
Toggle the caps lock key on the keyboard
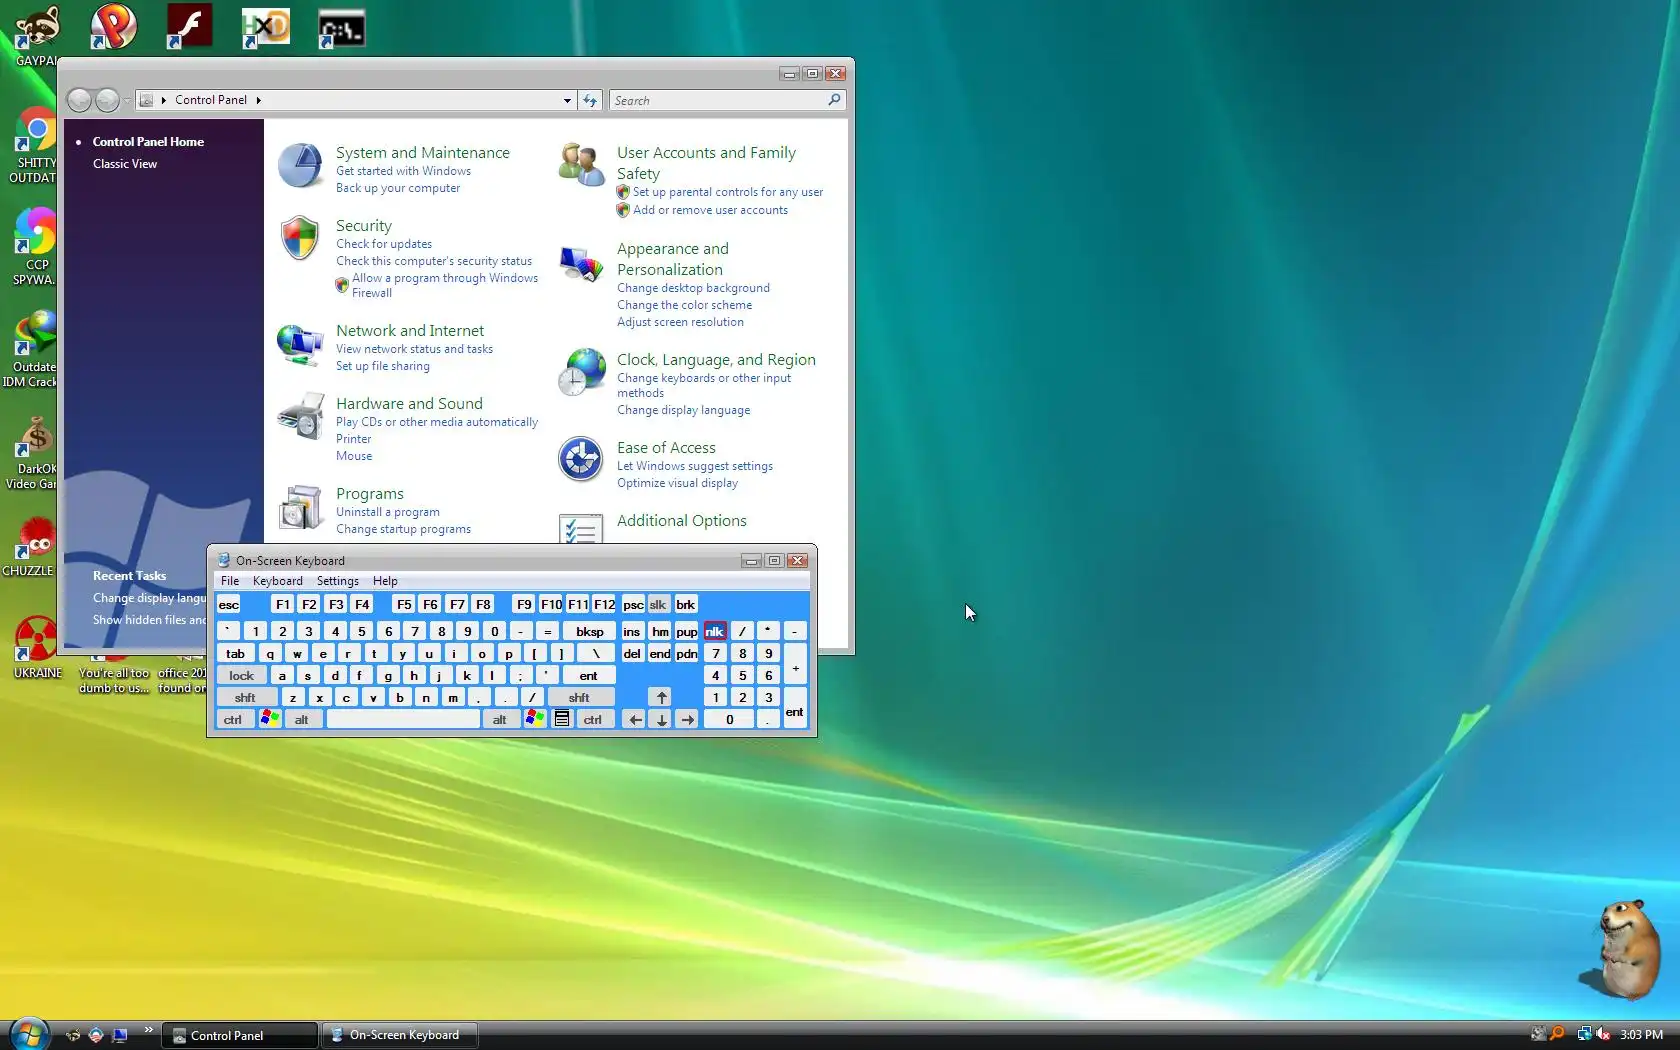[x=241, y=675]
